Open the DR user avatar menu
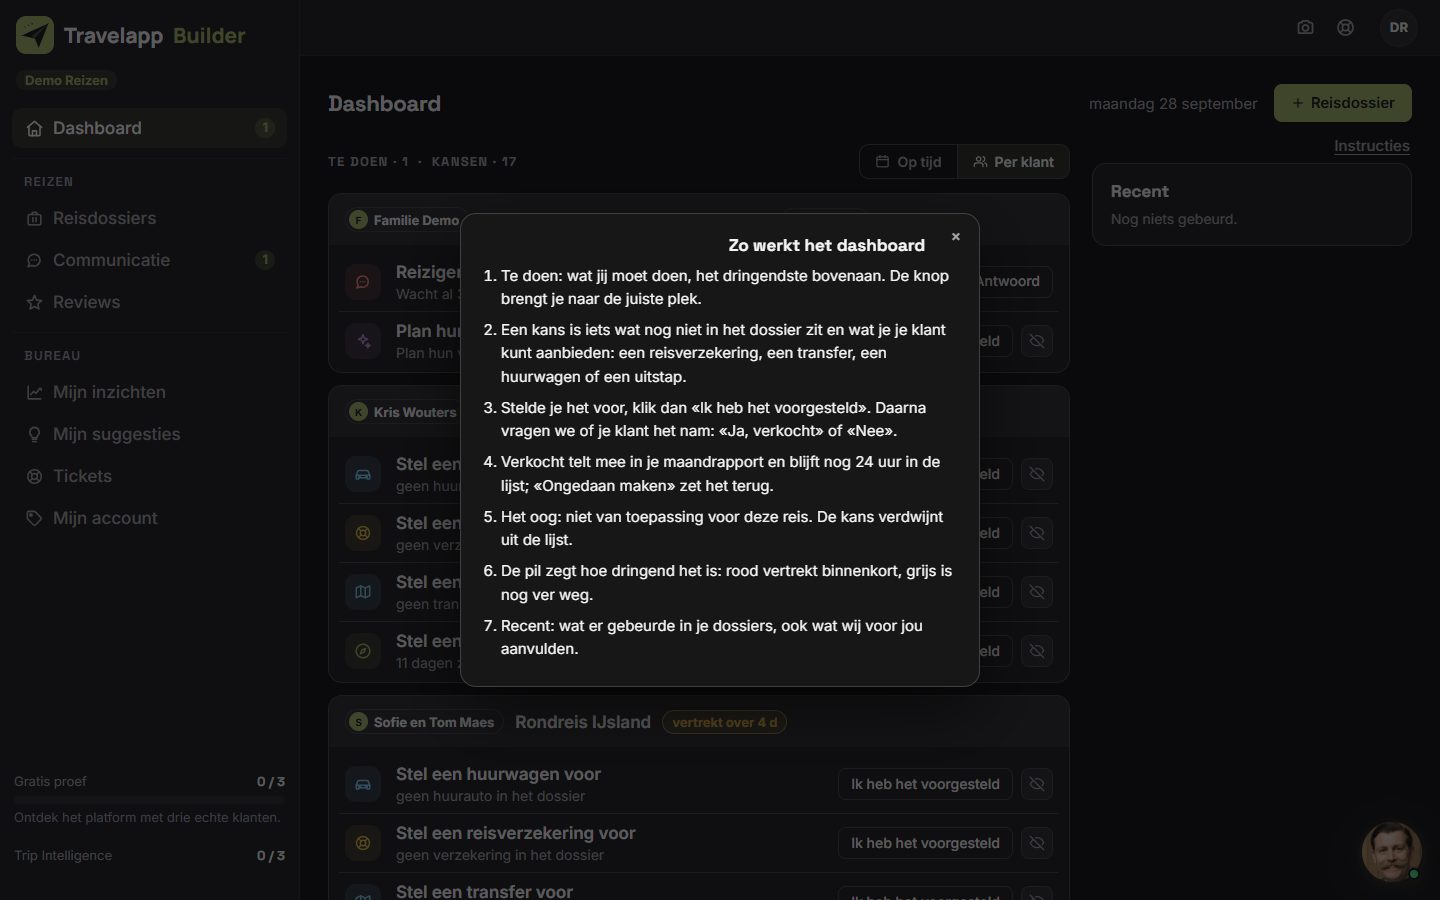Image resolution: width=1440 pixels, height=900 pixels. 1399,27
